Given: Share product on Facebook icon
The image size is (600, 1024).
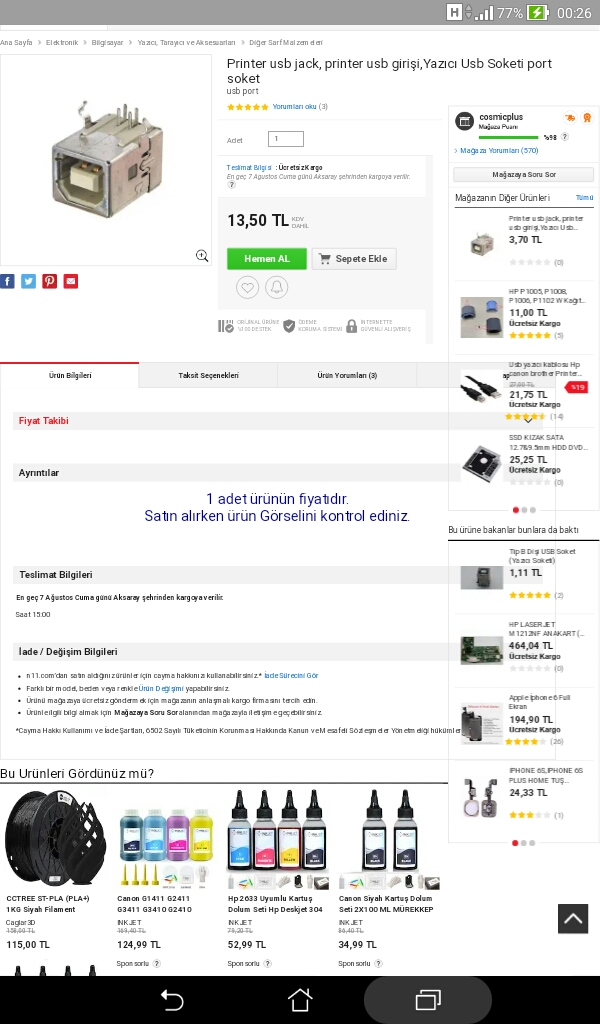Looking at the screenshot, I should [7, 281].
